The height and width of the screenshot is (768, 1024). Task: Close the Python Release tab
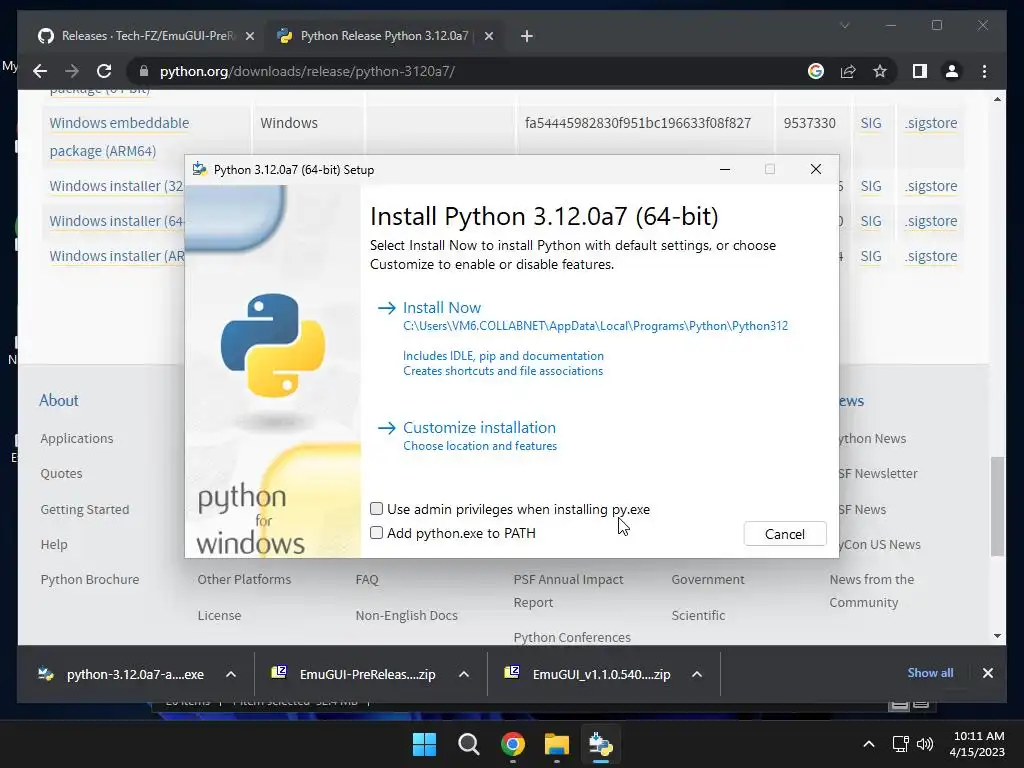(488, 36)
